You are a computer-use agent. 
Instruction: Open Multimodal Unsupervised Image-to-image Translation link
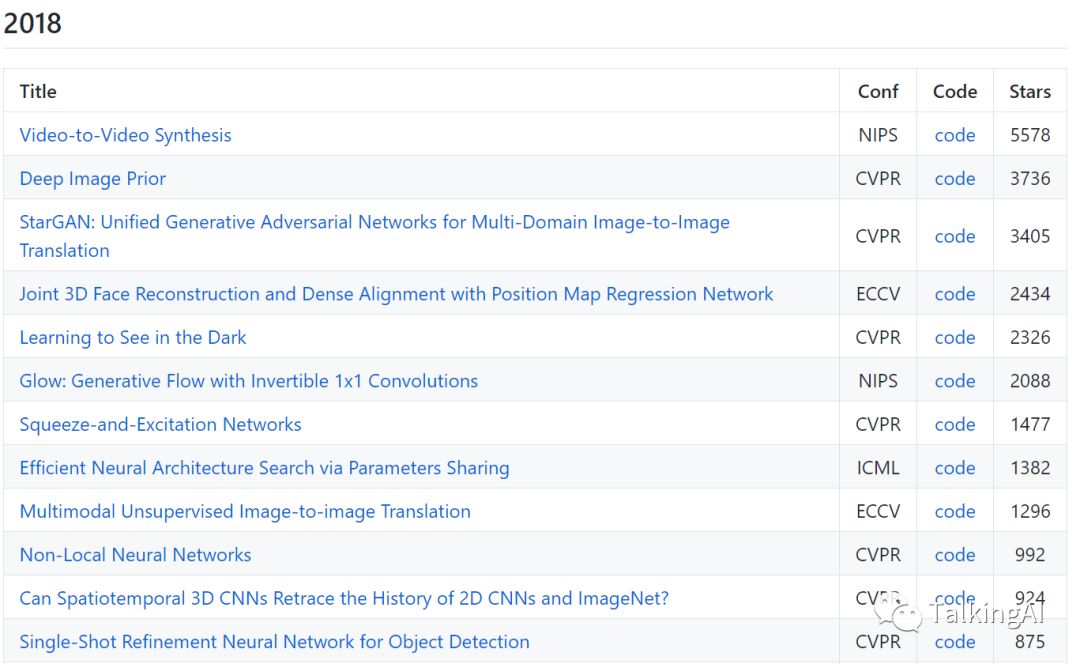[245, 512]
